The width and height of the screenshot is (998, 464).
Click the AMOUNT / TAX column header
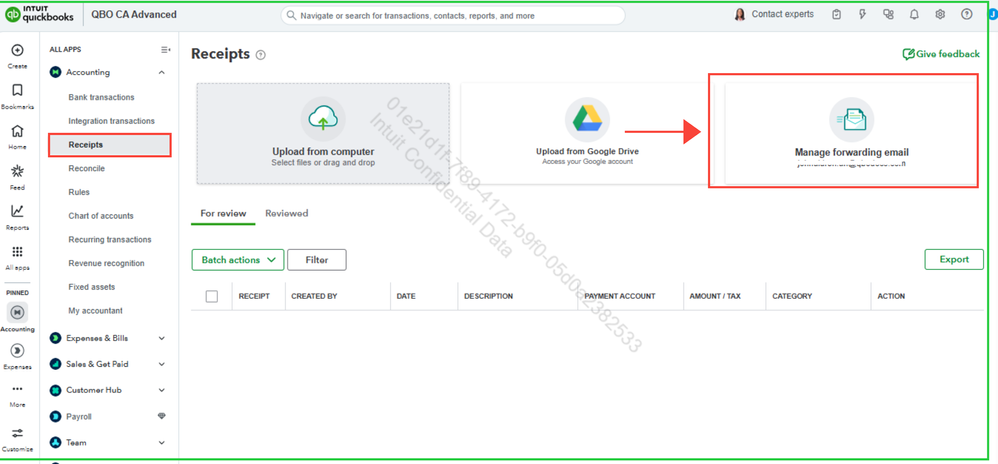tap(715, 296)
